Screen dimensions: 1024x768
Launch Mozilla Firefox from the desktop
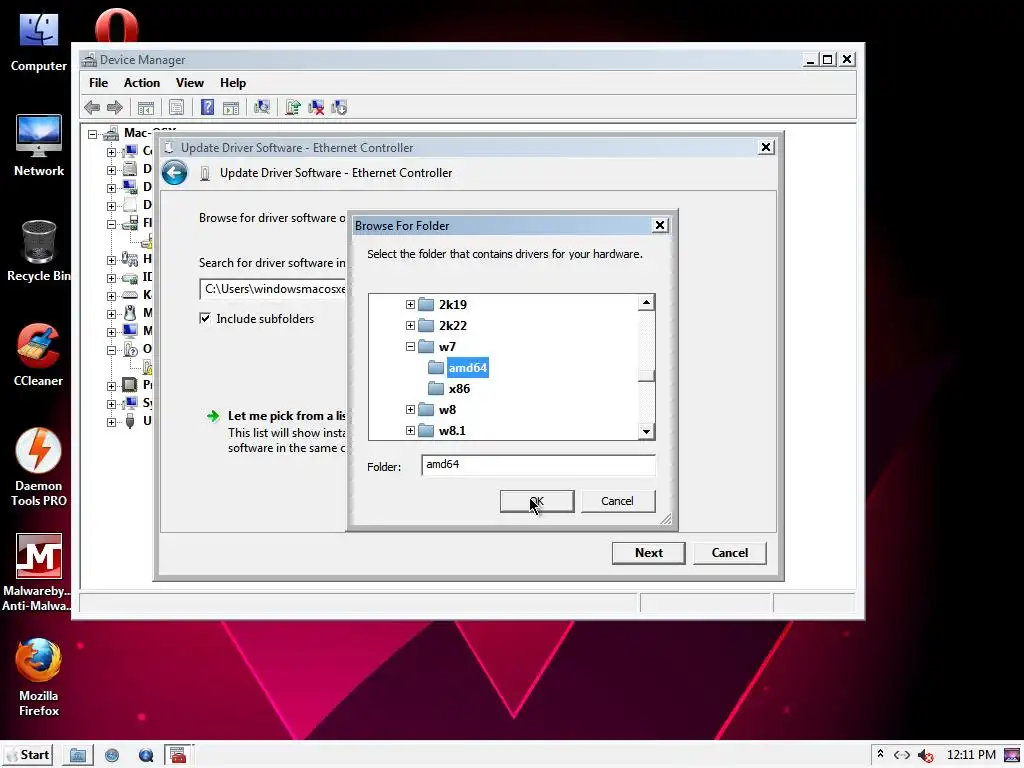39,677
